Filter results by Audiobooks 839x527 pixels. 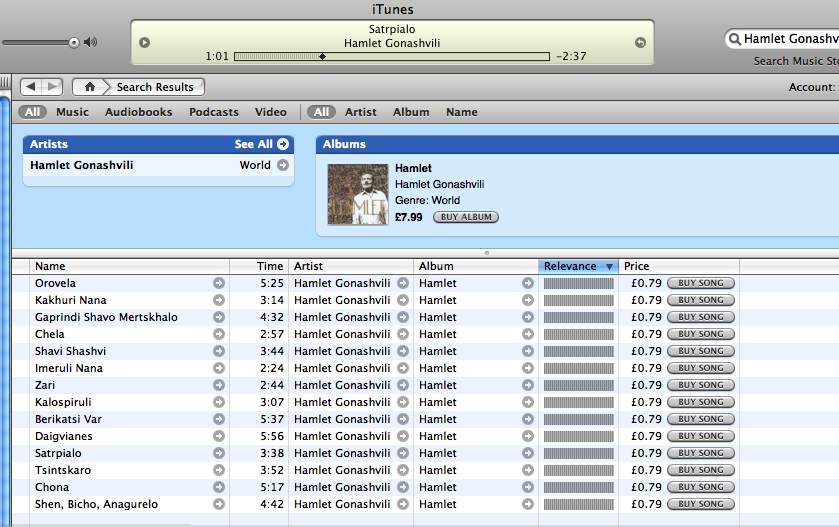point(139,112)
